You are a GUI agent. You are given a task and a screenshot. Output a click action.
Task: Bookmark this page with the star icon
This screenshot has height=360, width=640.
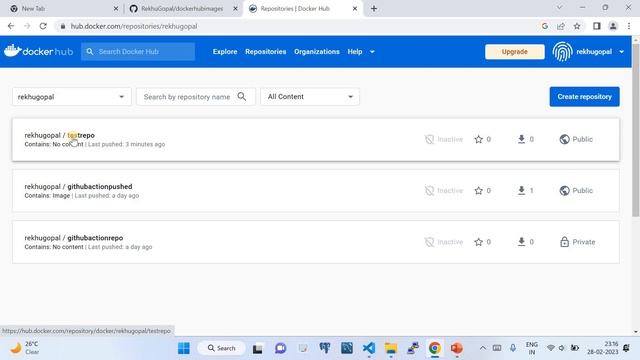tap(577, 26)
